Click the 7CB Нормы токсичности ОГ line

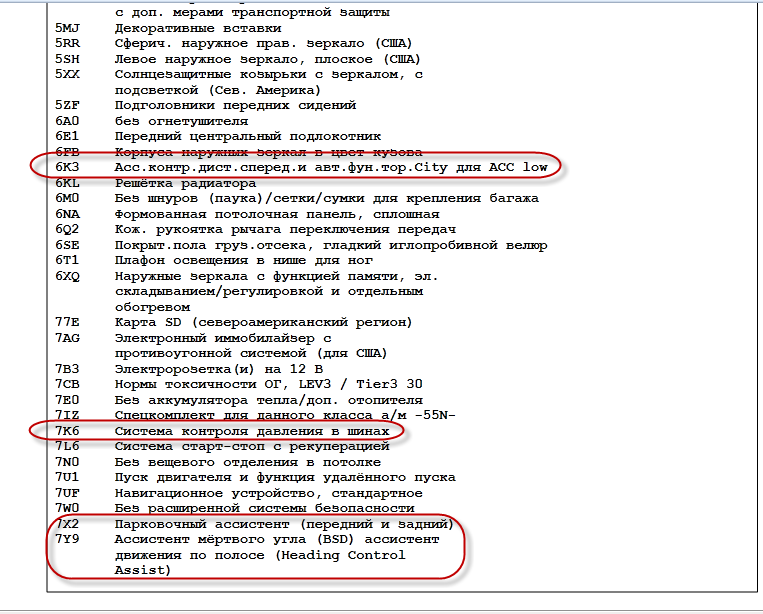(x=238, y=384)
